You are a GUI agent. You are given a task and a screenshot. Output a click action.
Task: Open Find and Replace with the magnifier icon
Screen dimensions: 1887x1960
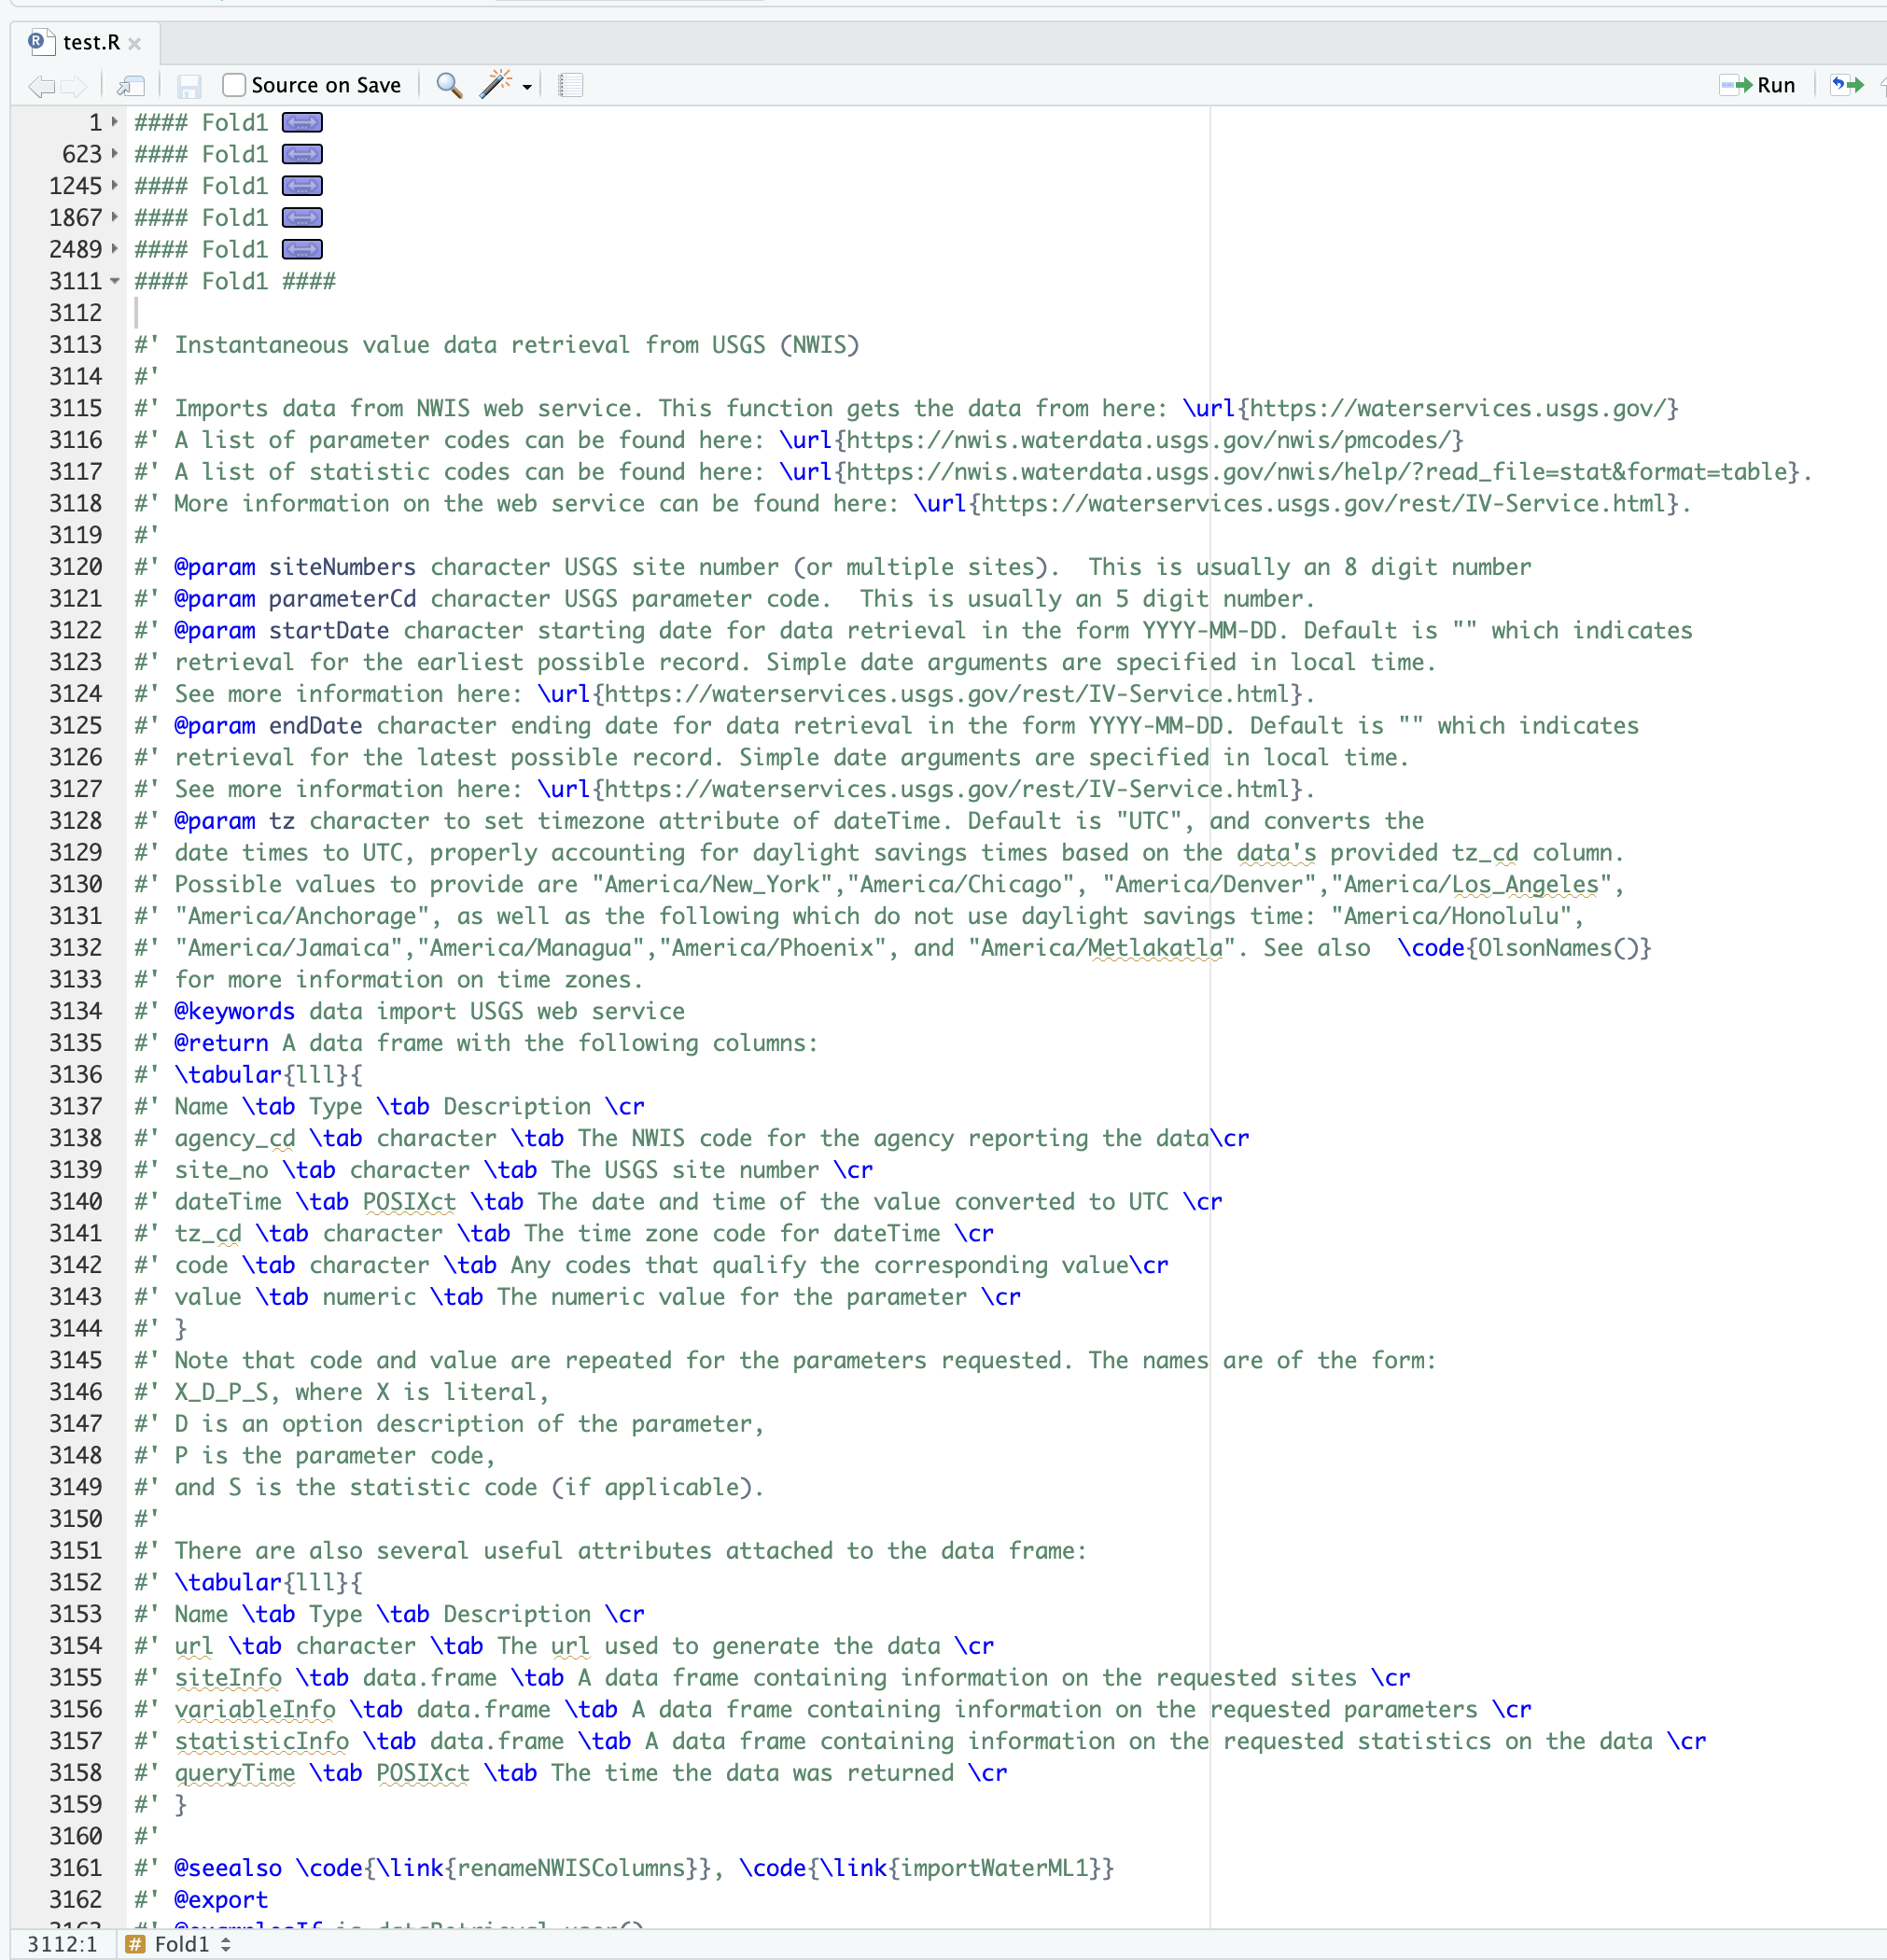pyautogui.click(x=448, y=86)
